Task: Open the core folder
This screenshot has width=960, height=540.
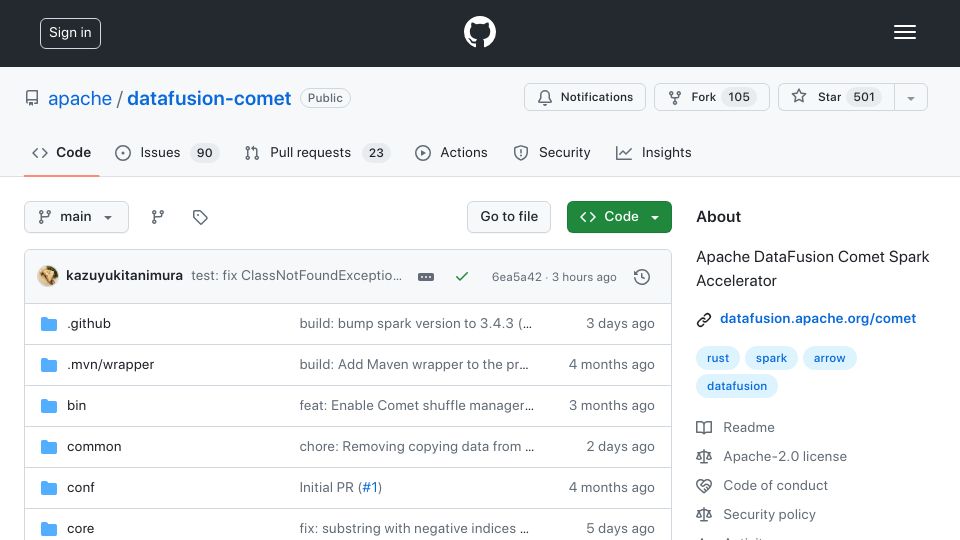Action: click(80, 528)
